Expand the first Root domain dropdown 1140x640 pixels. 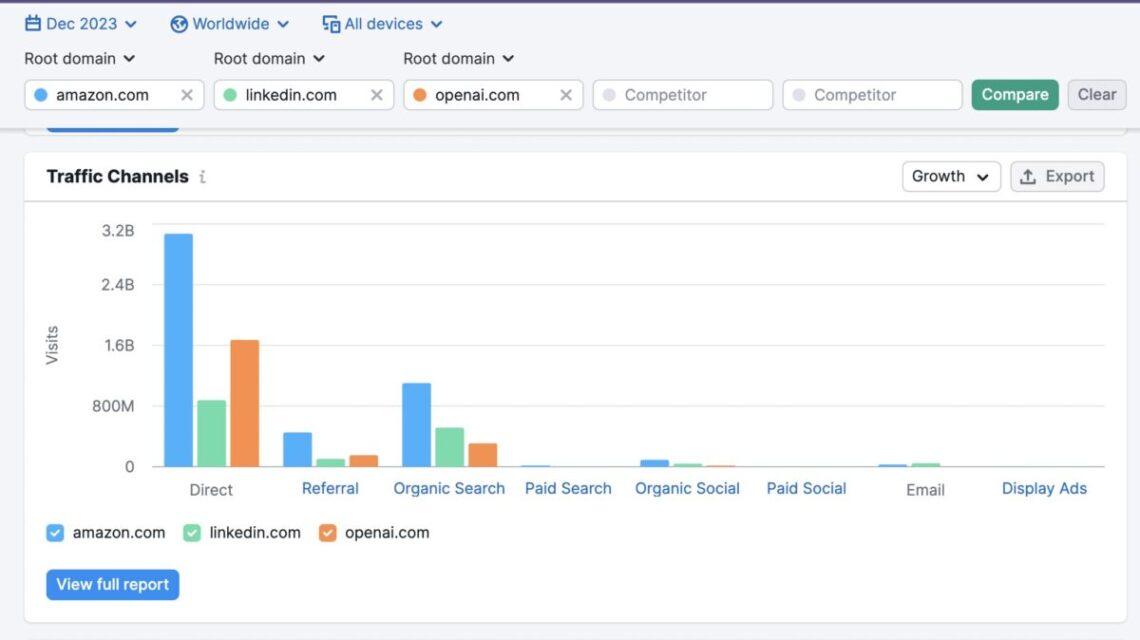[80, 58]
